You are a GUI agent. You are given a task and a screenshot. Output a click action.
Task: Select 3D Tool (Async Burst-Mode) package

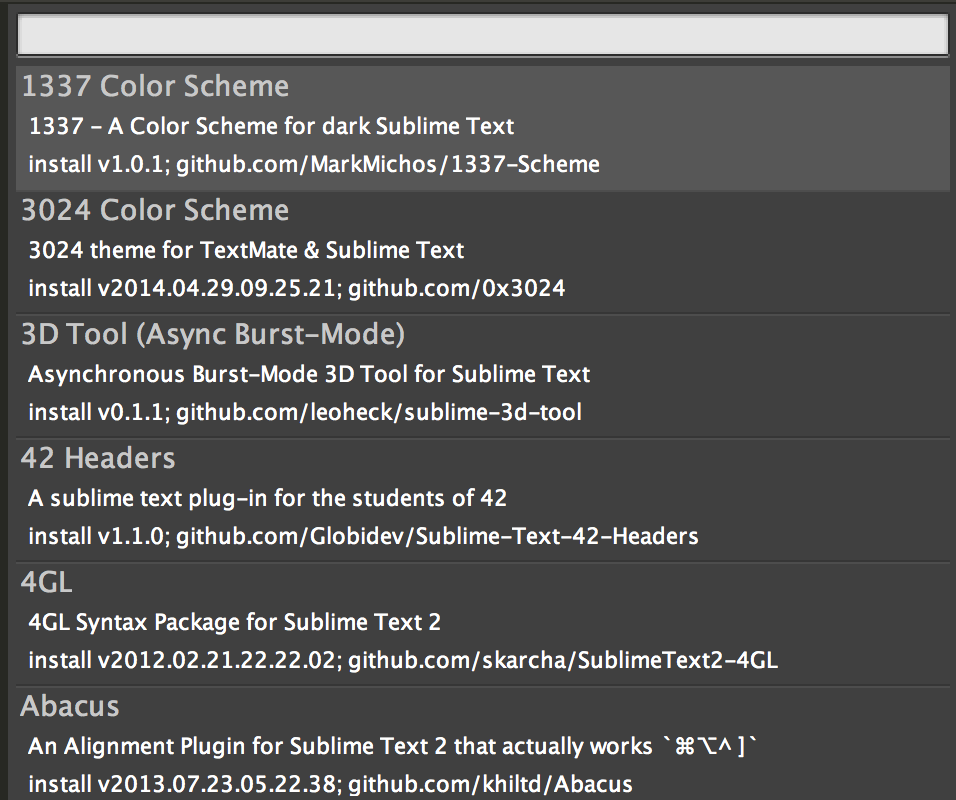tap(483, 376)
